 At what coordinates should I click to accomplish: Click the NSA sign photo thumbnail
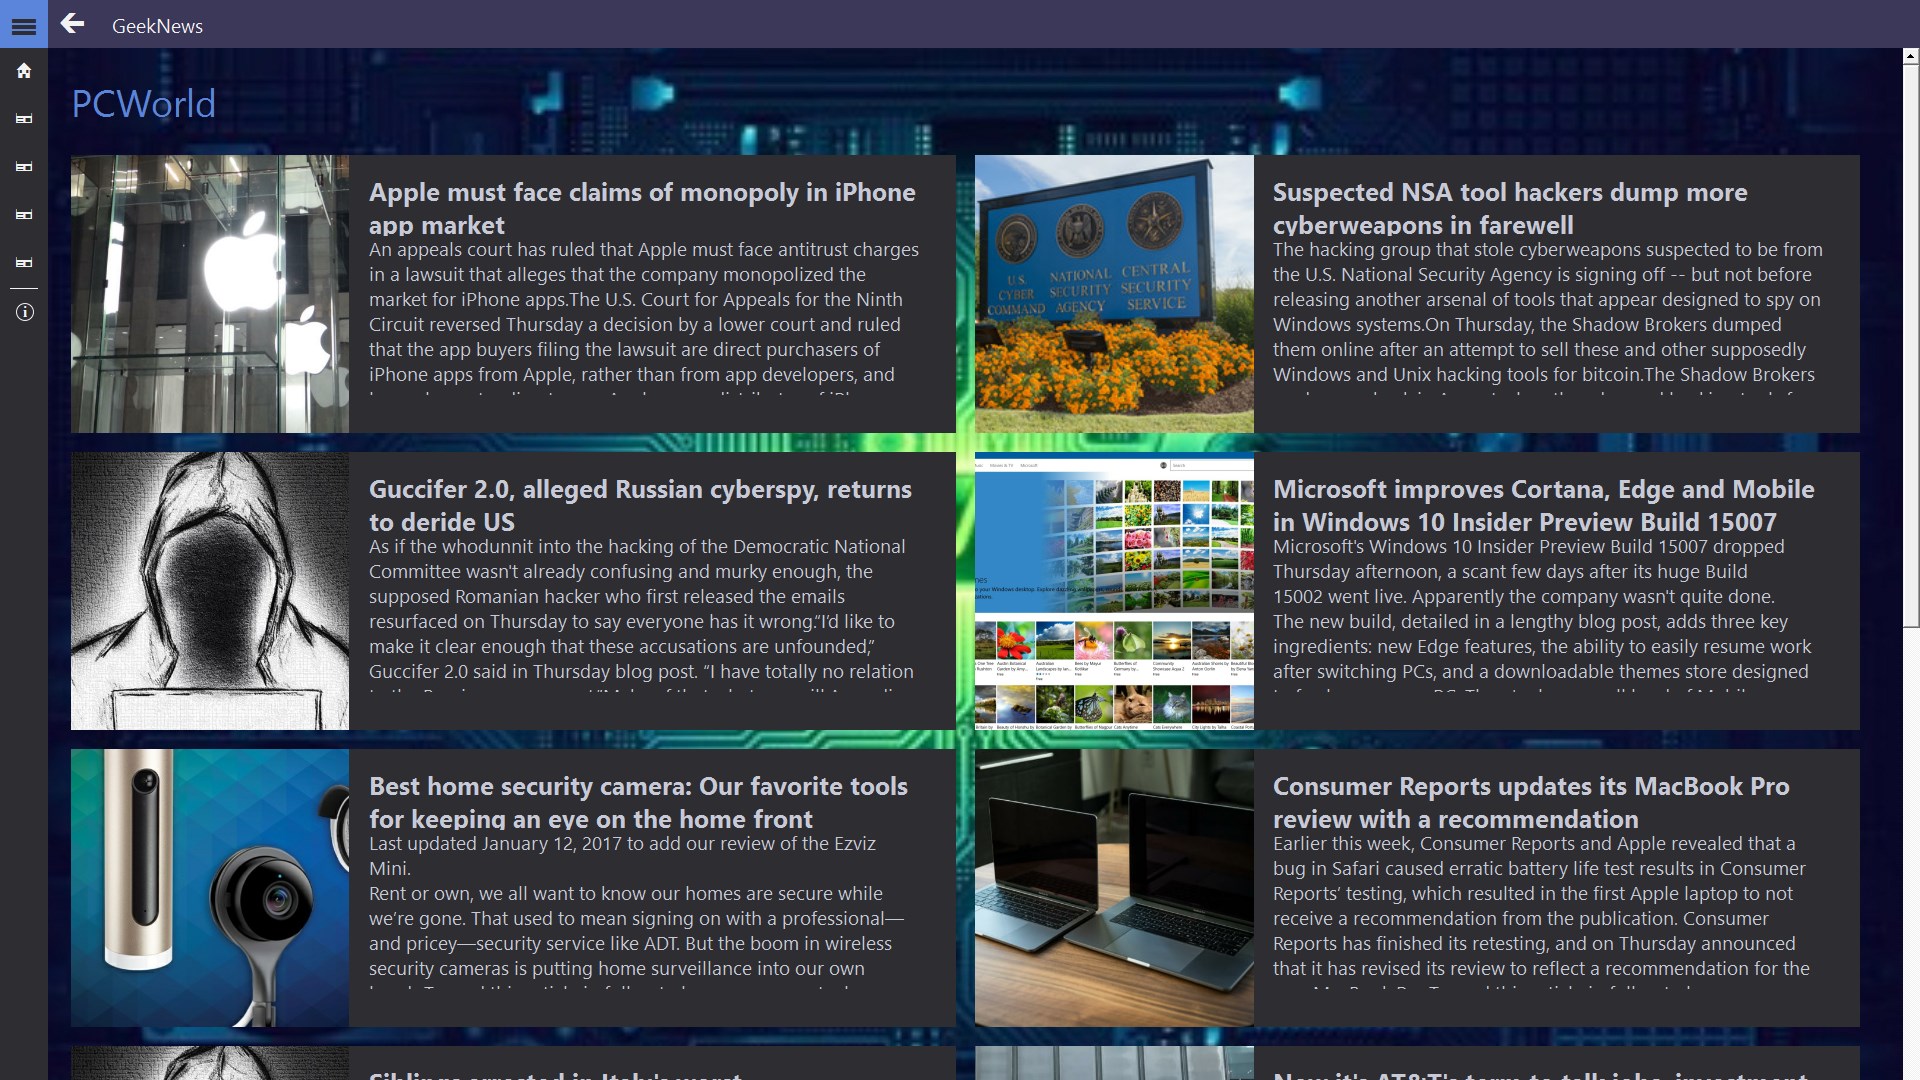coord(1114,294)
